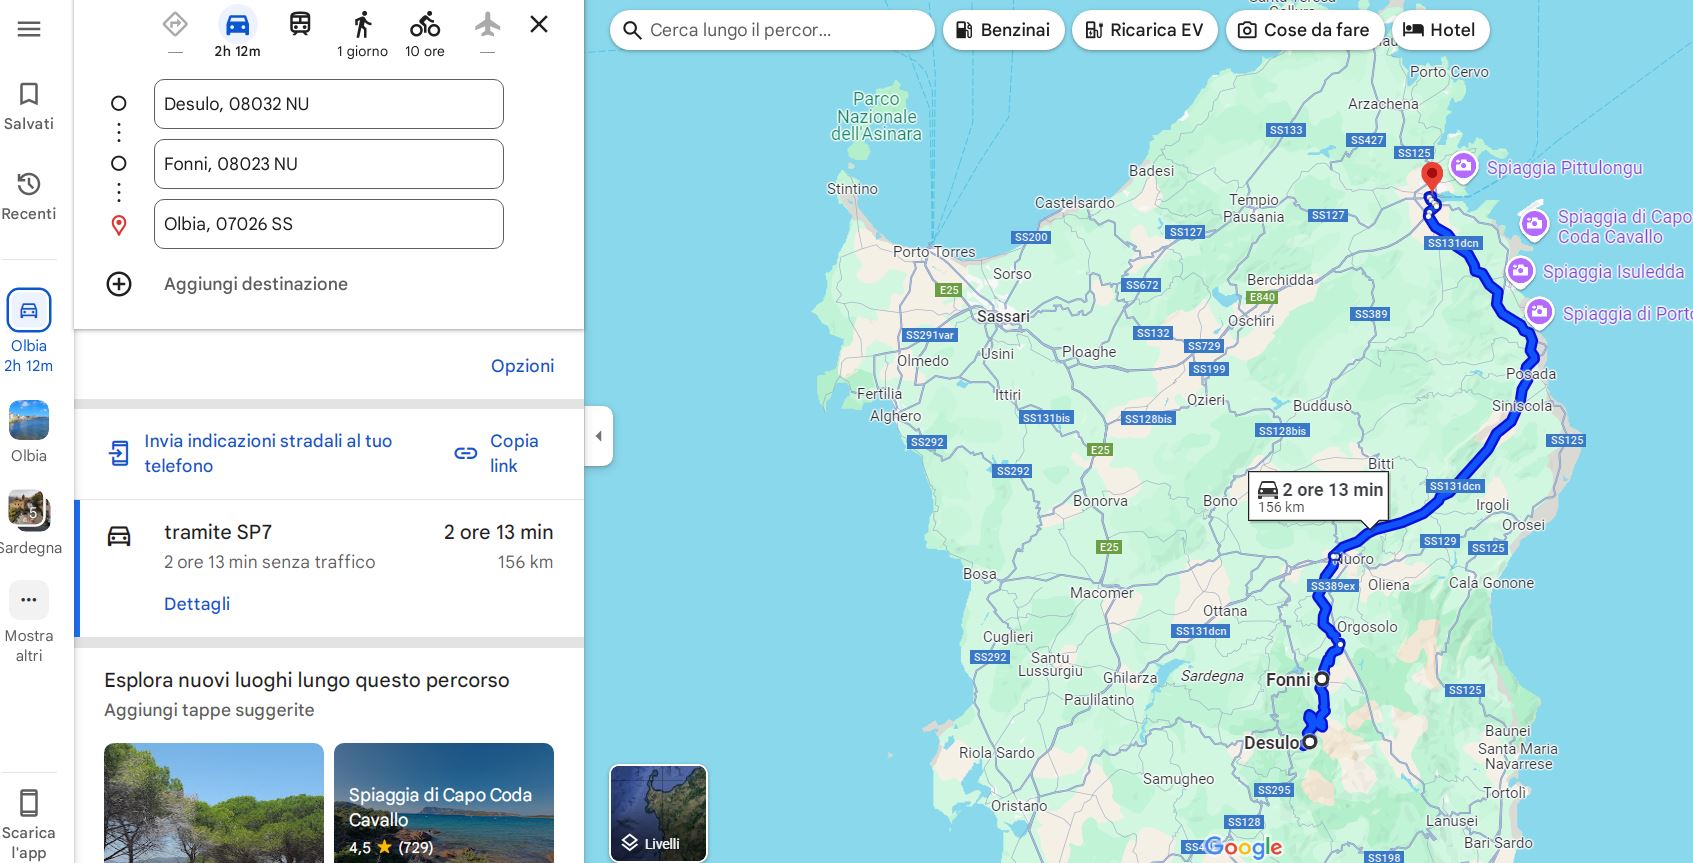Open the Olbia photo sidebar item
The height and width of the screenshot is (863, 1693).
pyautogui.click(x=29, y=431)
